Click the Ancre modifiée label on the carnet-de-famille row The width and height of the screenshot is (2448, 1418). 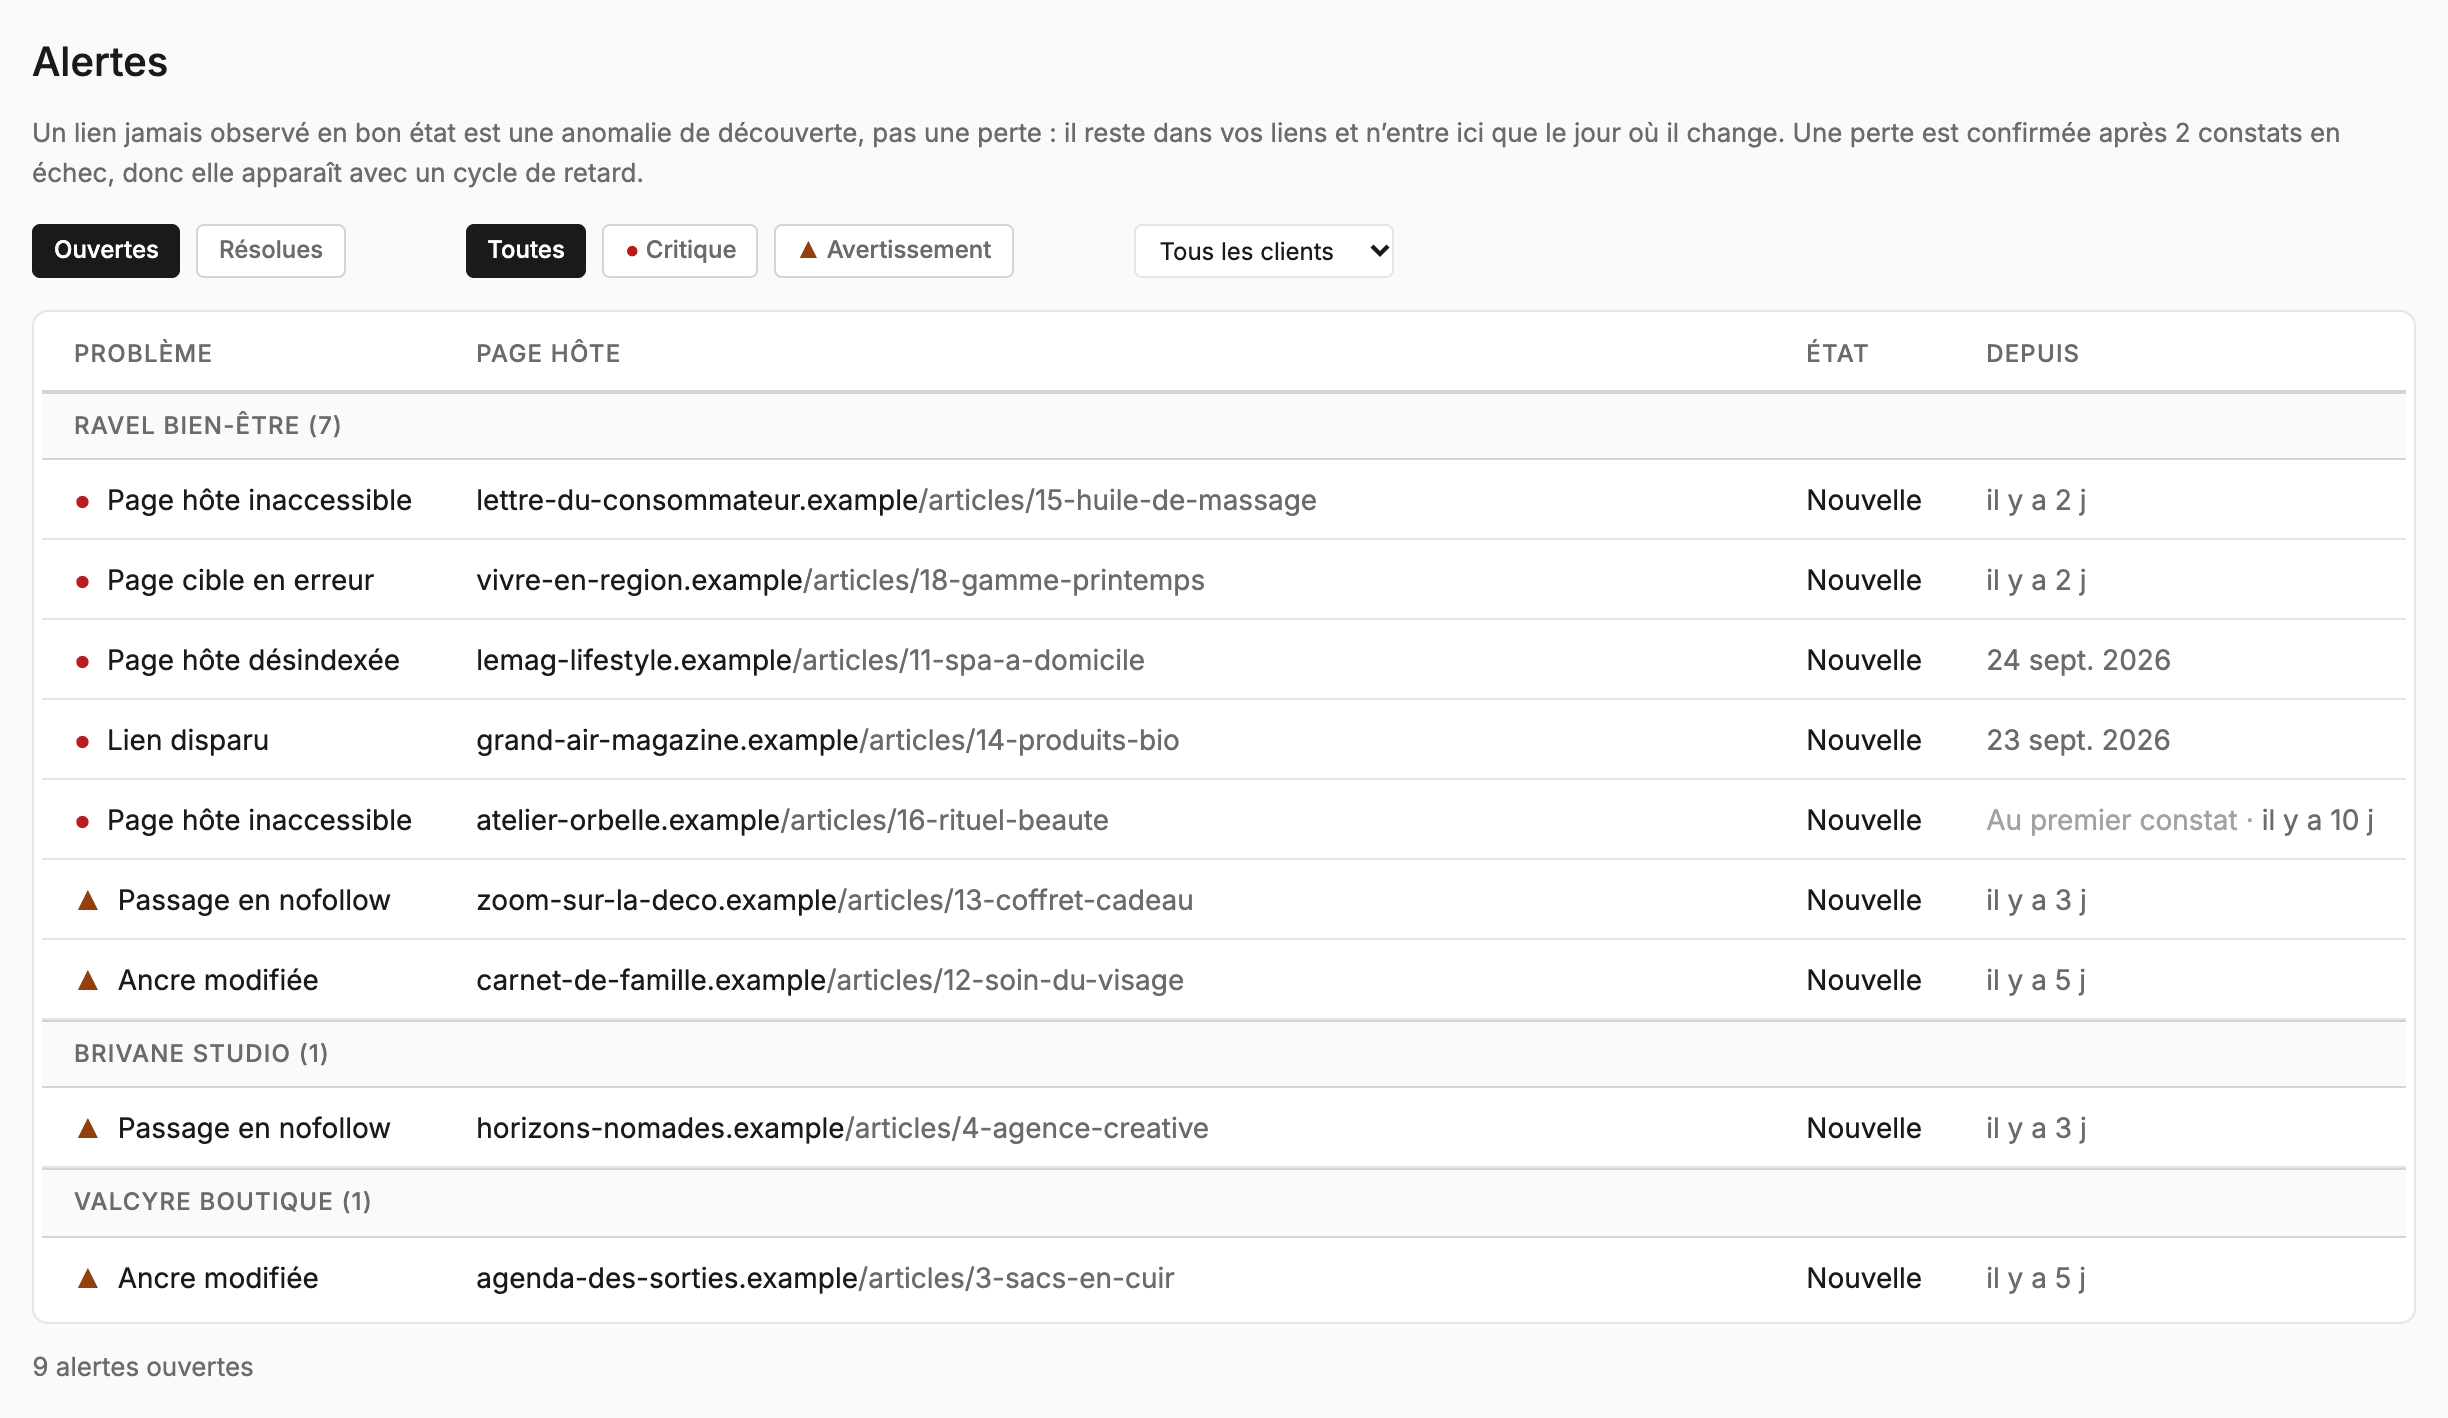pos(218,980)
